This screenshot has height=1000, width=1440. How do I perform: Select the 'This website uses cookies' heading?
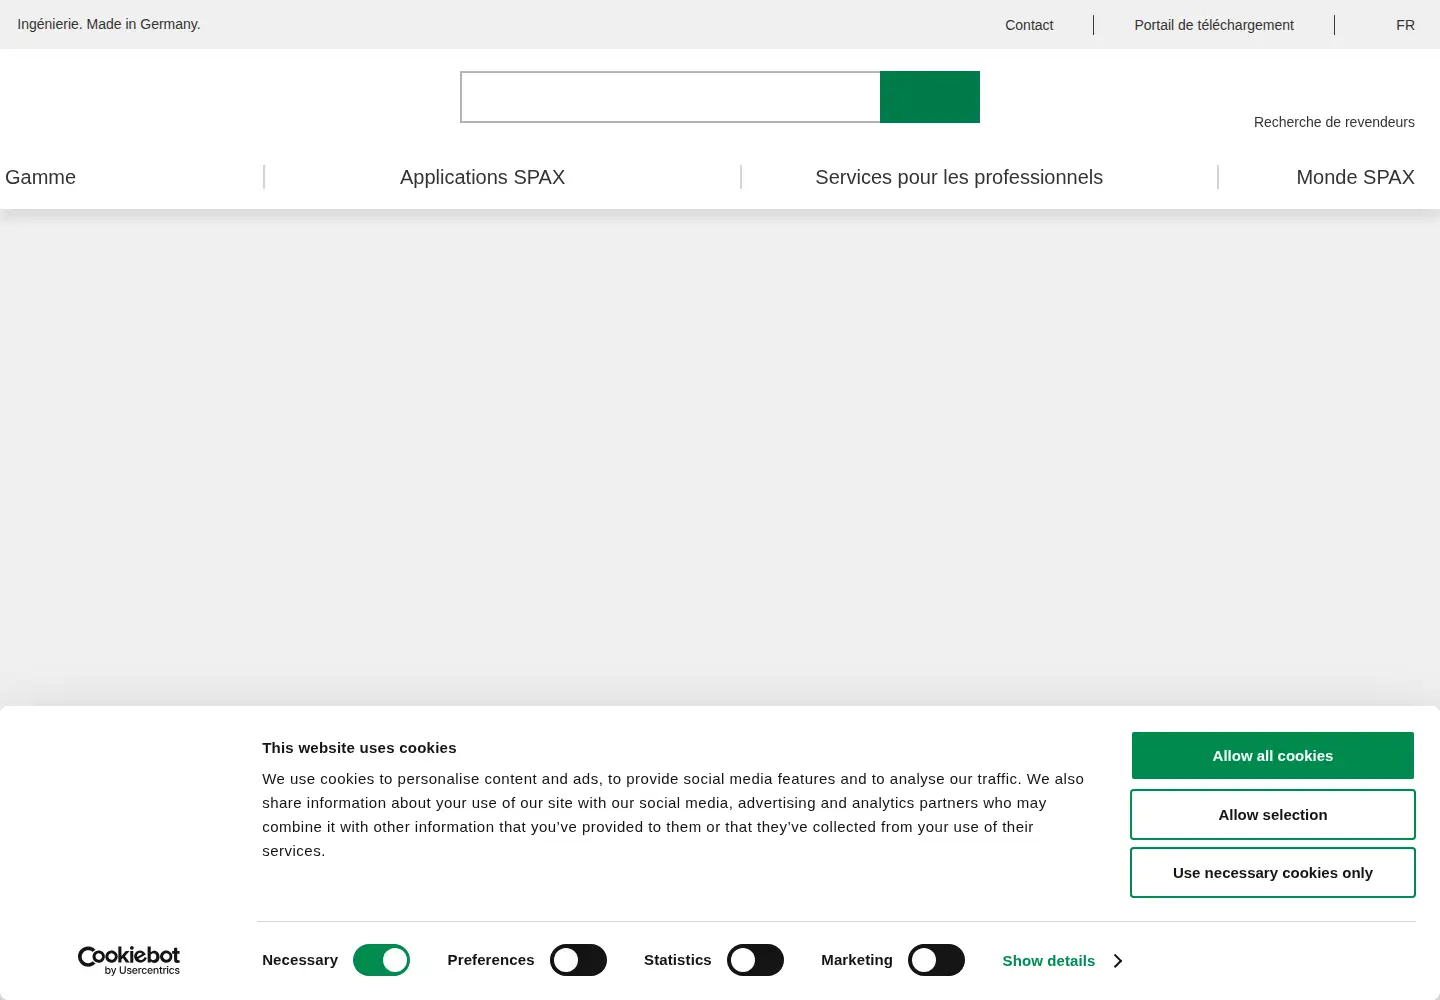[x=359, y=748]
